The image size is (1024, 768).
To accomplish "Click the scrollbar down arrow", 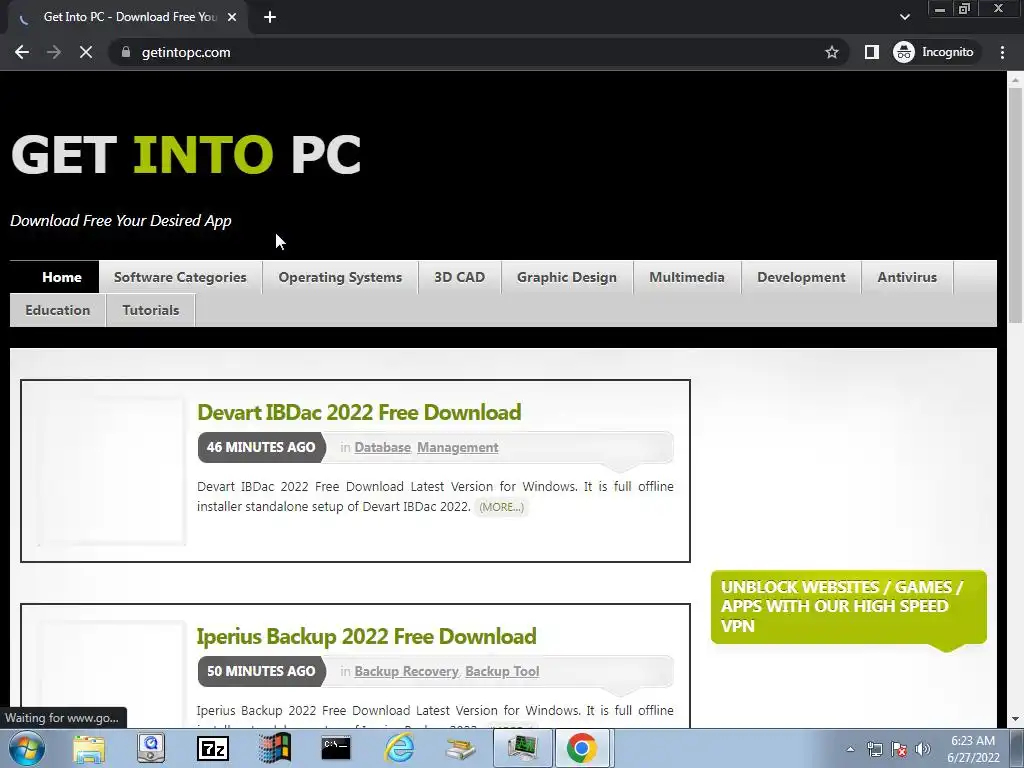I will (1015, 720).
